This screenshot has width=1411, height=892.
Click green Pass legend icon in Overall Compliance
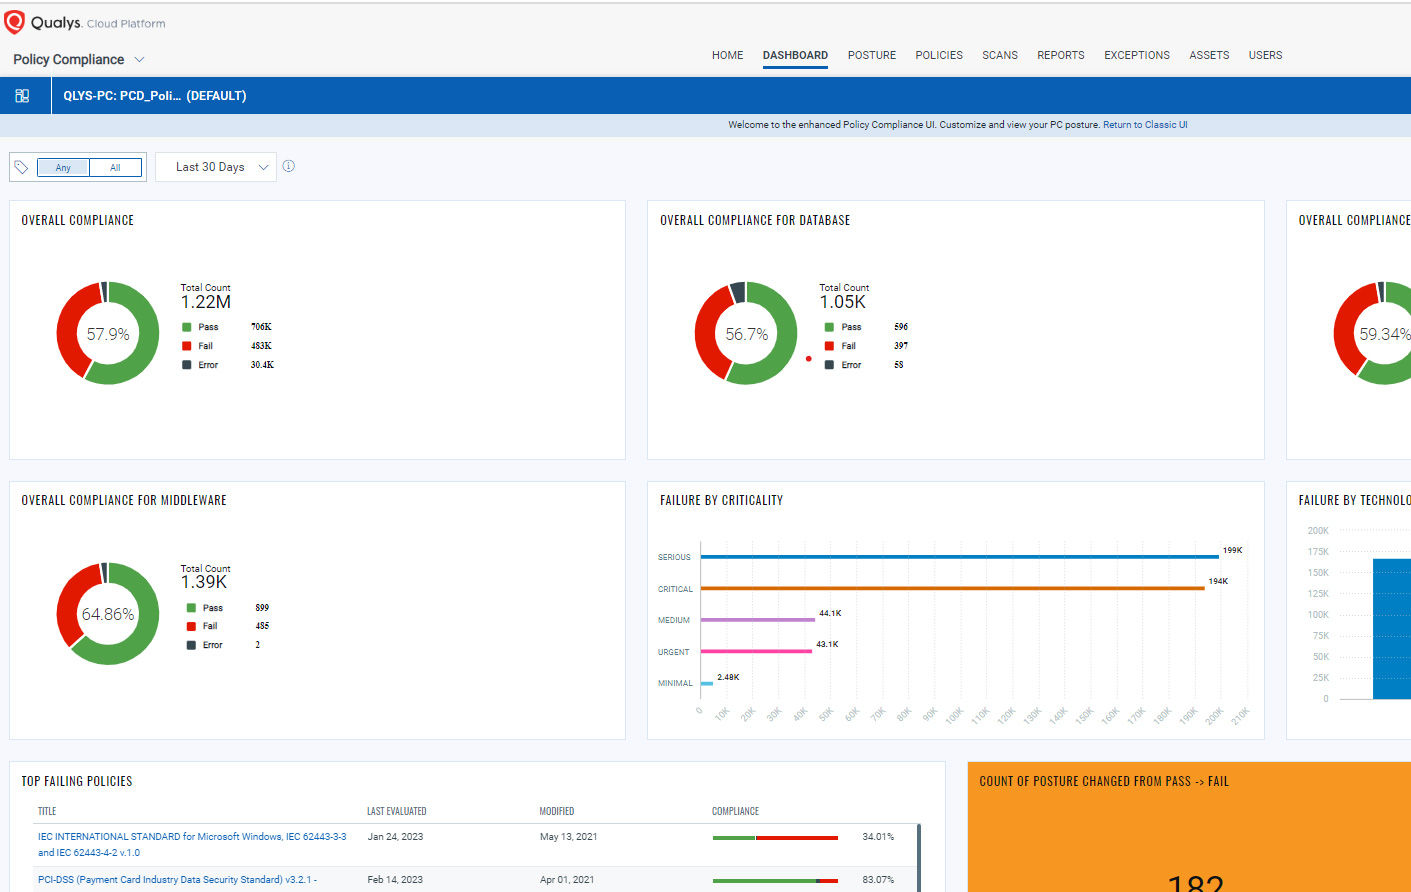(187, 327)
